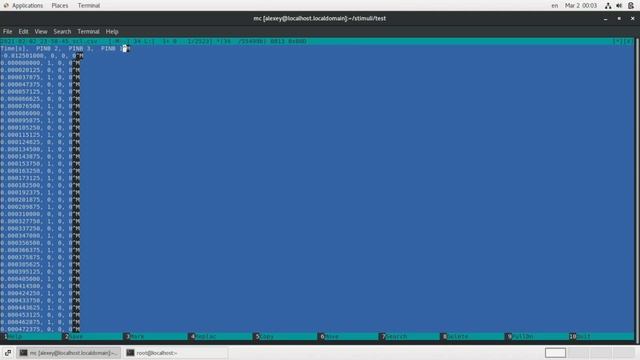This screenshot has width=640, height=360.
Task: Click the row starting 0.000105250
Action: (x=40, y=128)
